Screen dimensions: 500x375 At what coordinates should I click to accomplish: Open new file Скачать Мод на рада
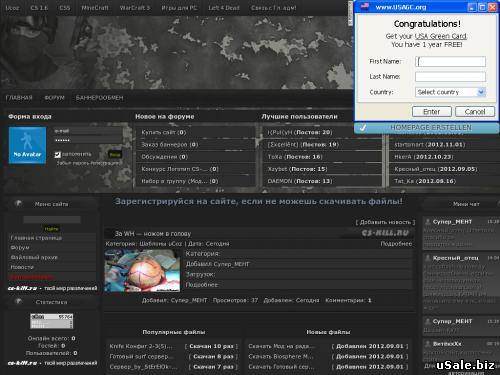[281, 346]
